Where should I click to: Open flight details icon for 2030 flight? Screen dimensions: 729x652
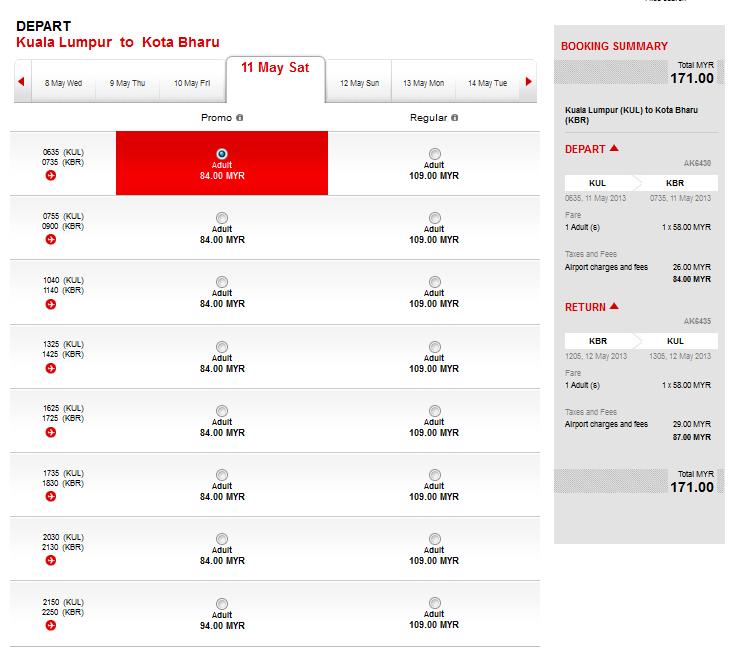pyautogui.click(x=51, y=560)
